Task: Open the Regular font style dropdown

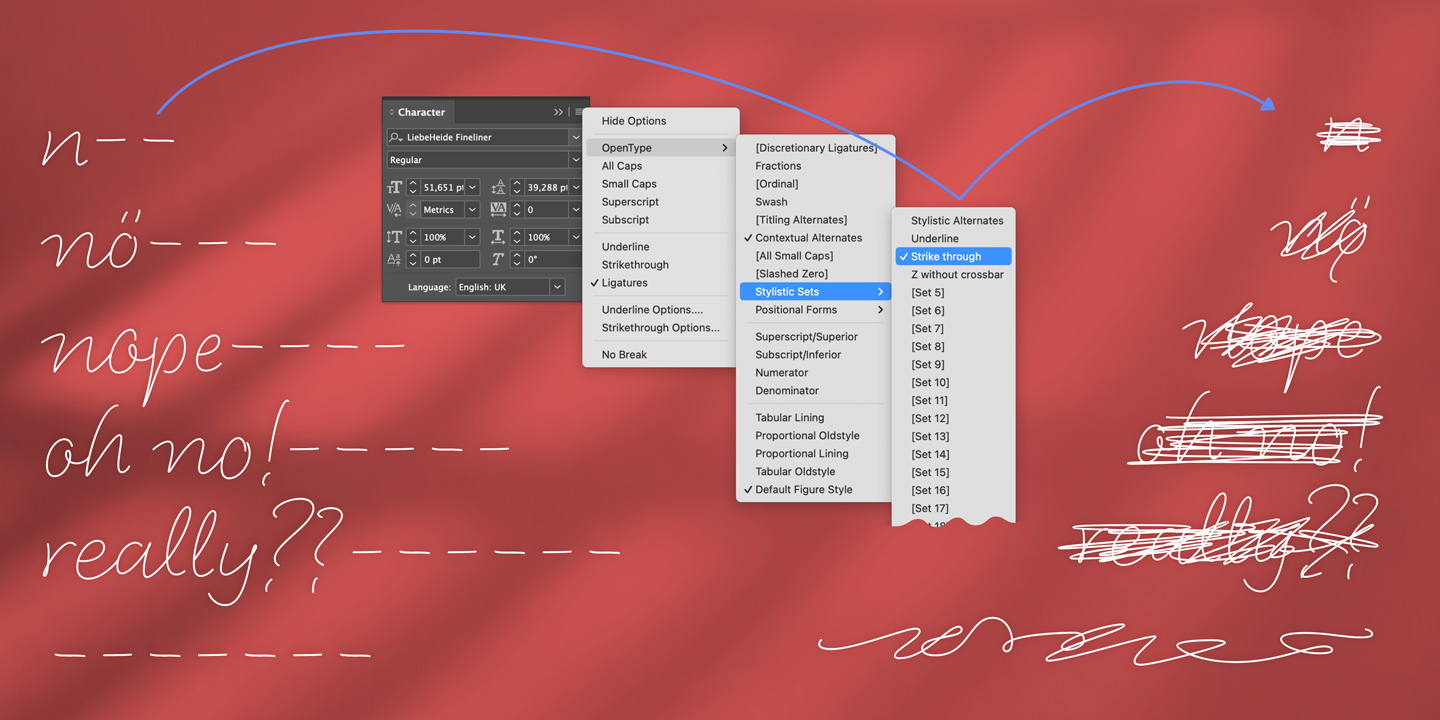Action: (575, 160)
